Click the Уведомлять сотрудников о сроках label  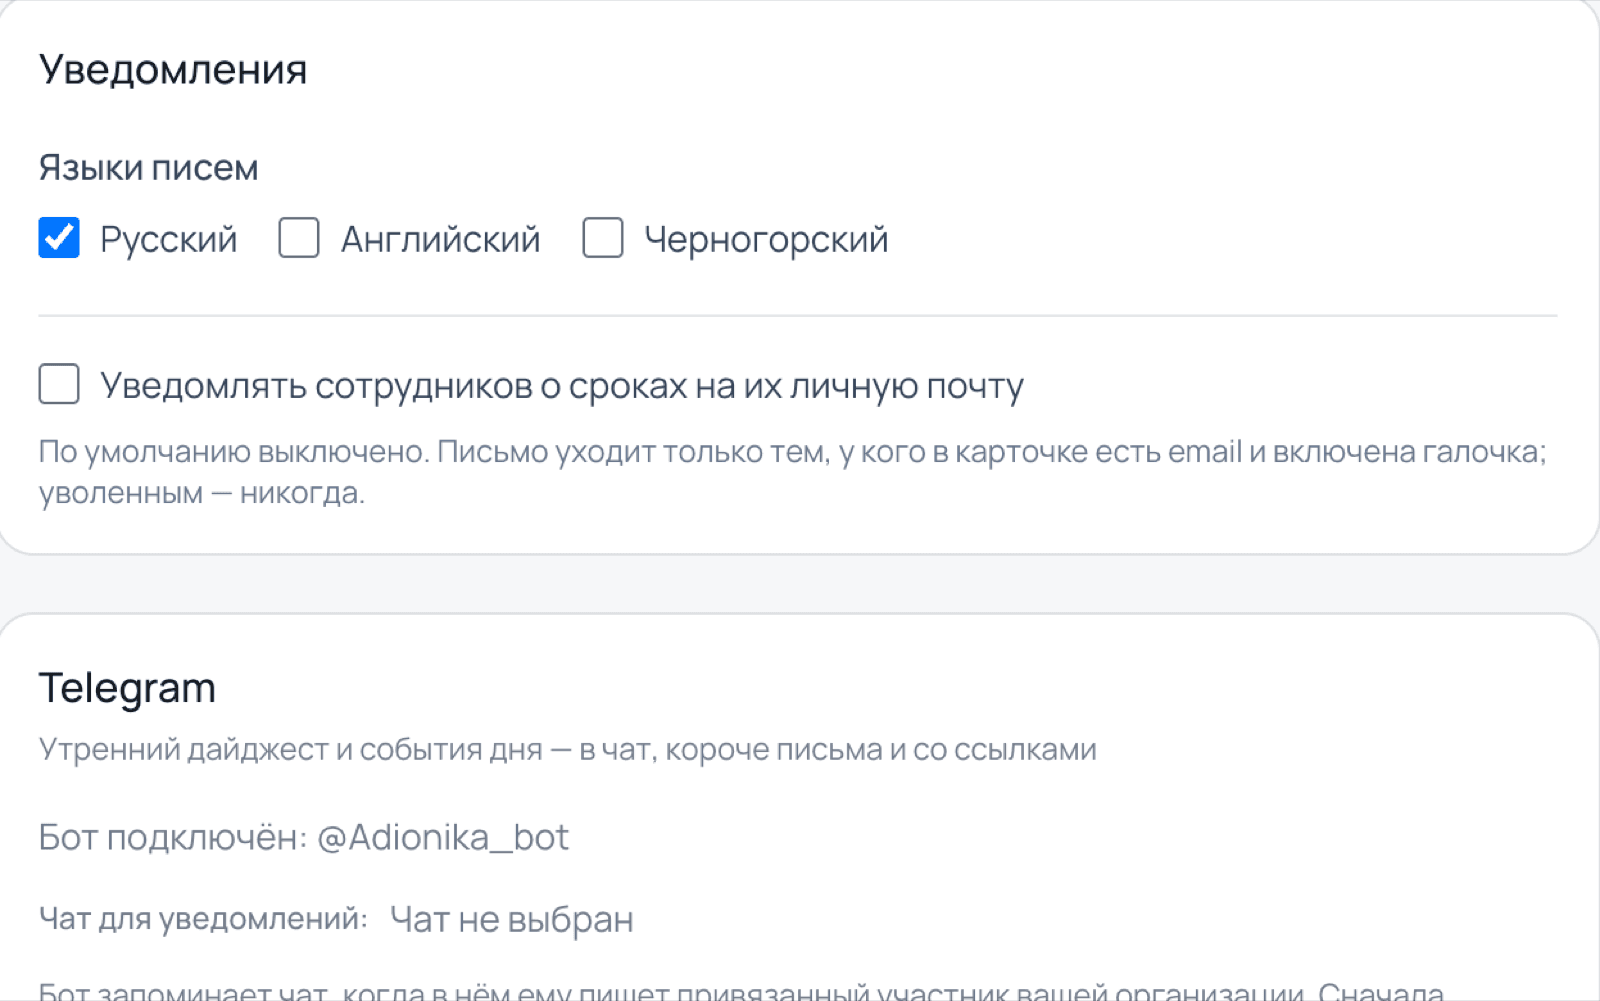point(562,386)
